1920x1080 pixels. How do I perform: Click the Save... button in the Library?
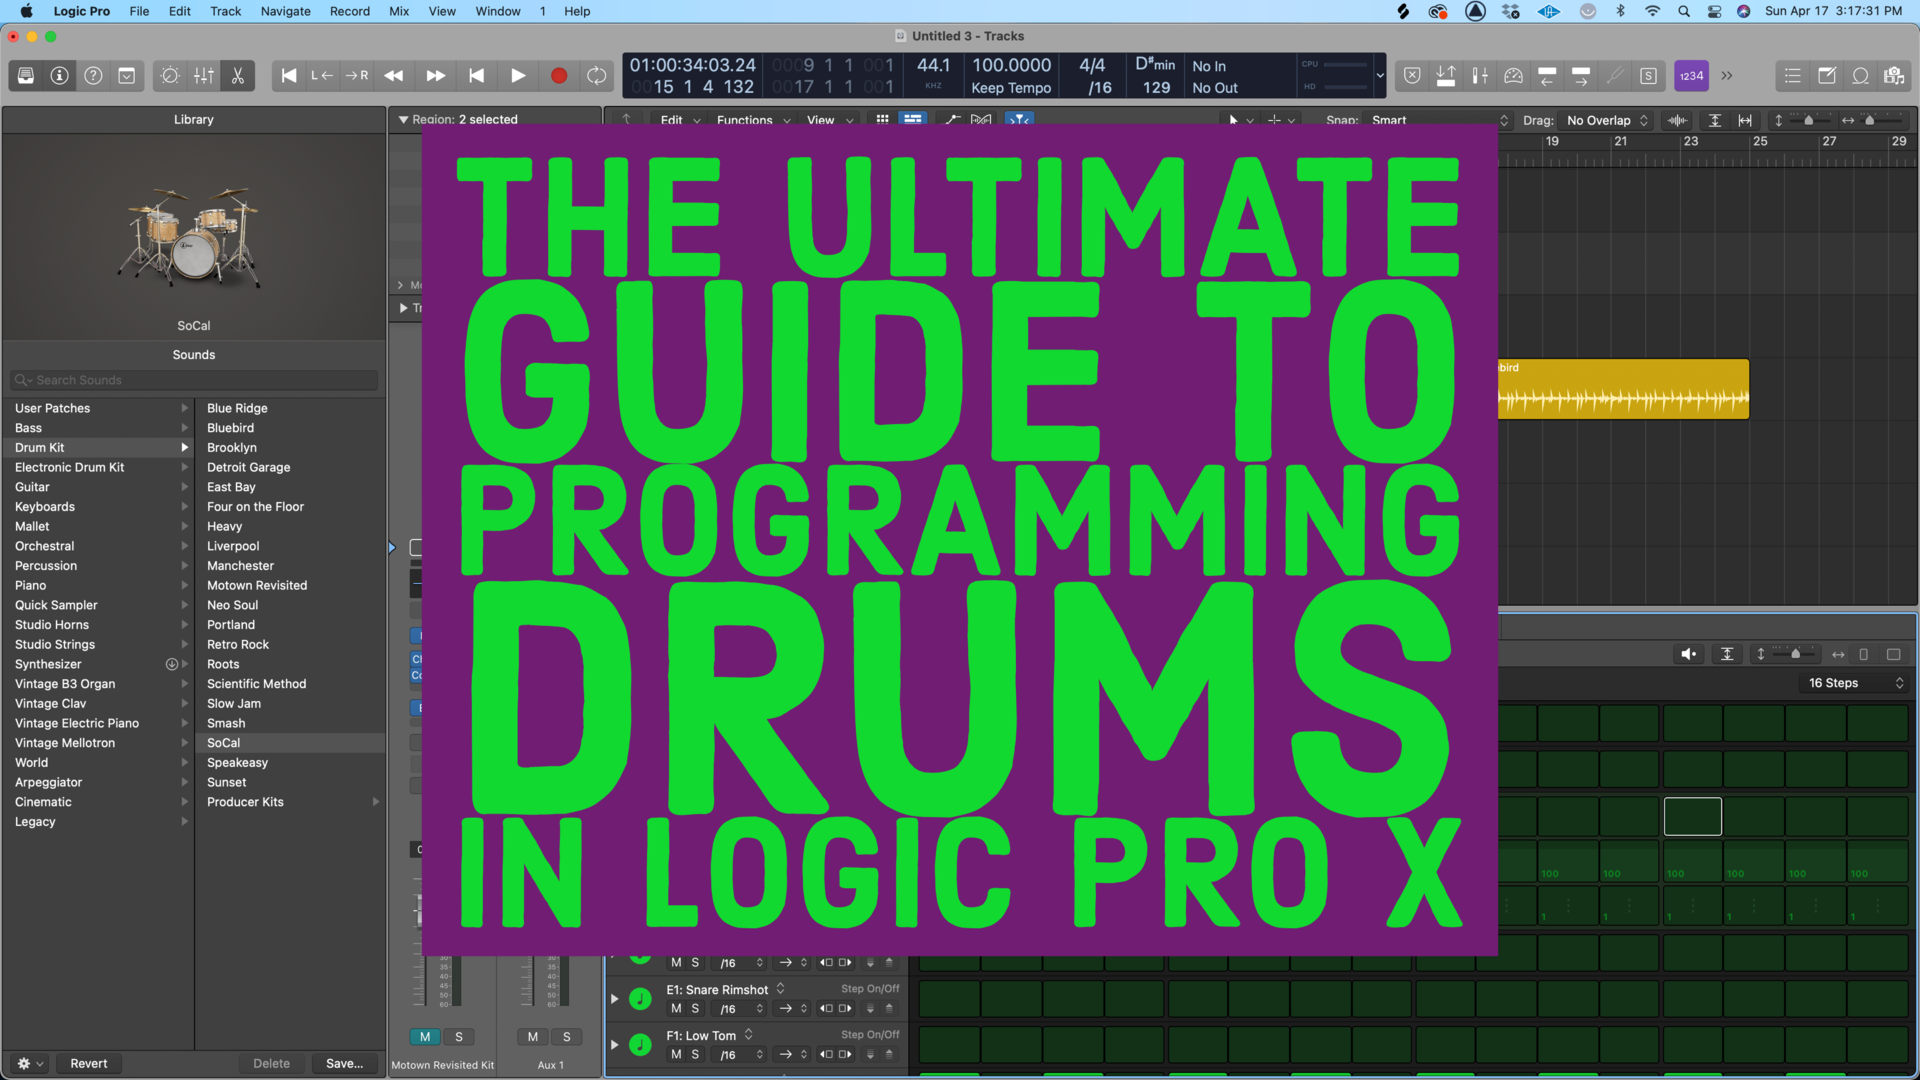click(344, 1063)
